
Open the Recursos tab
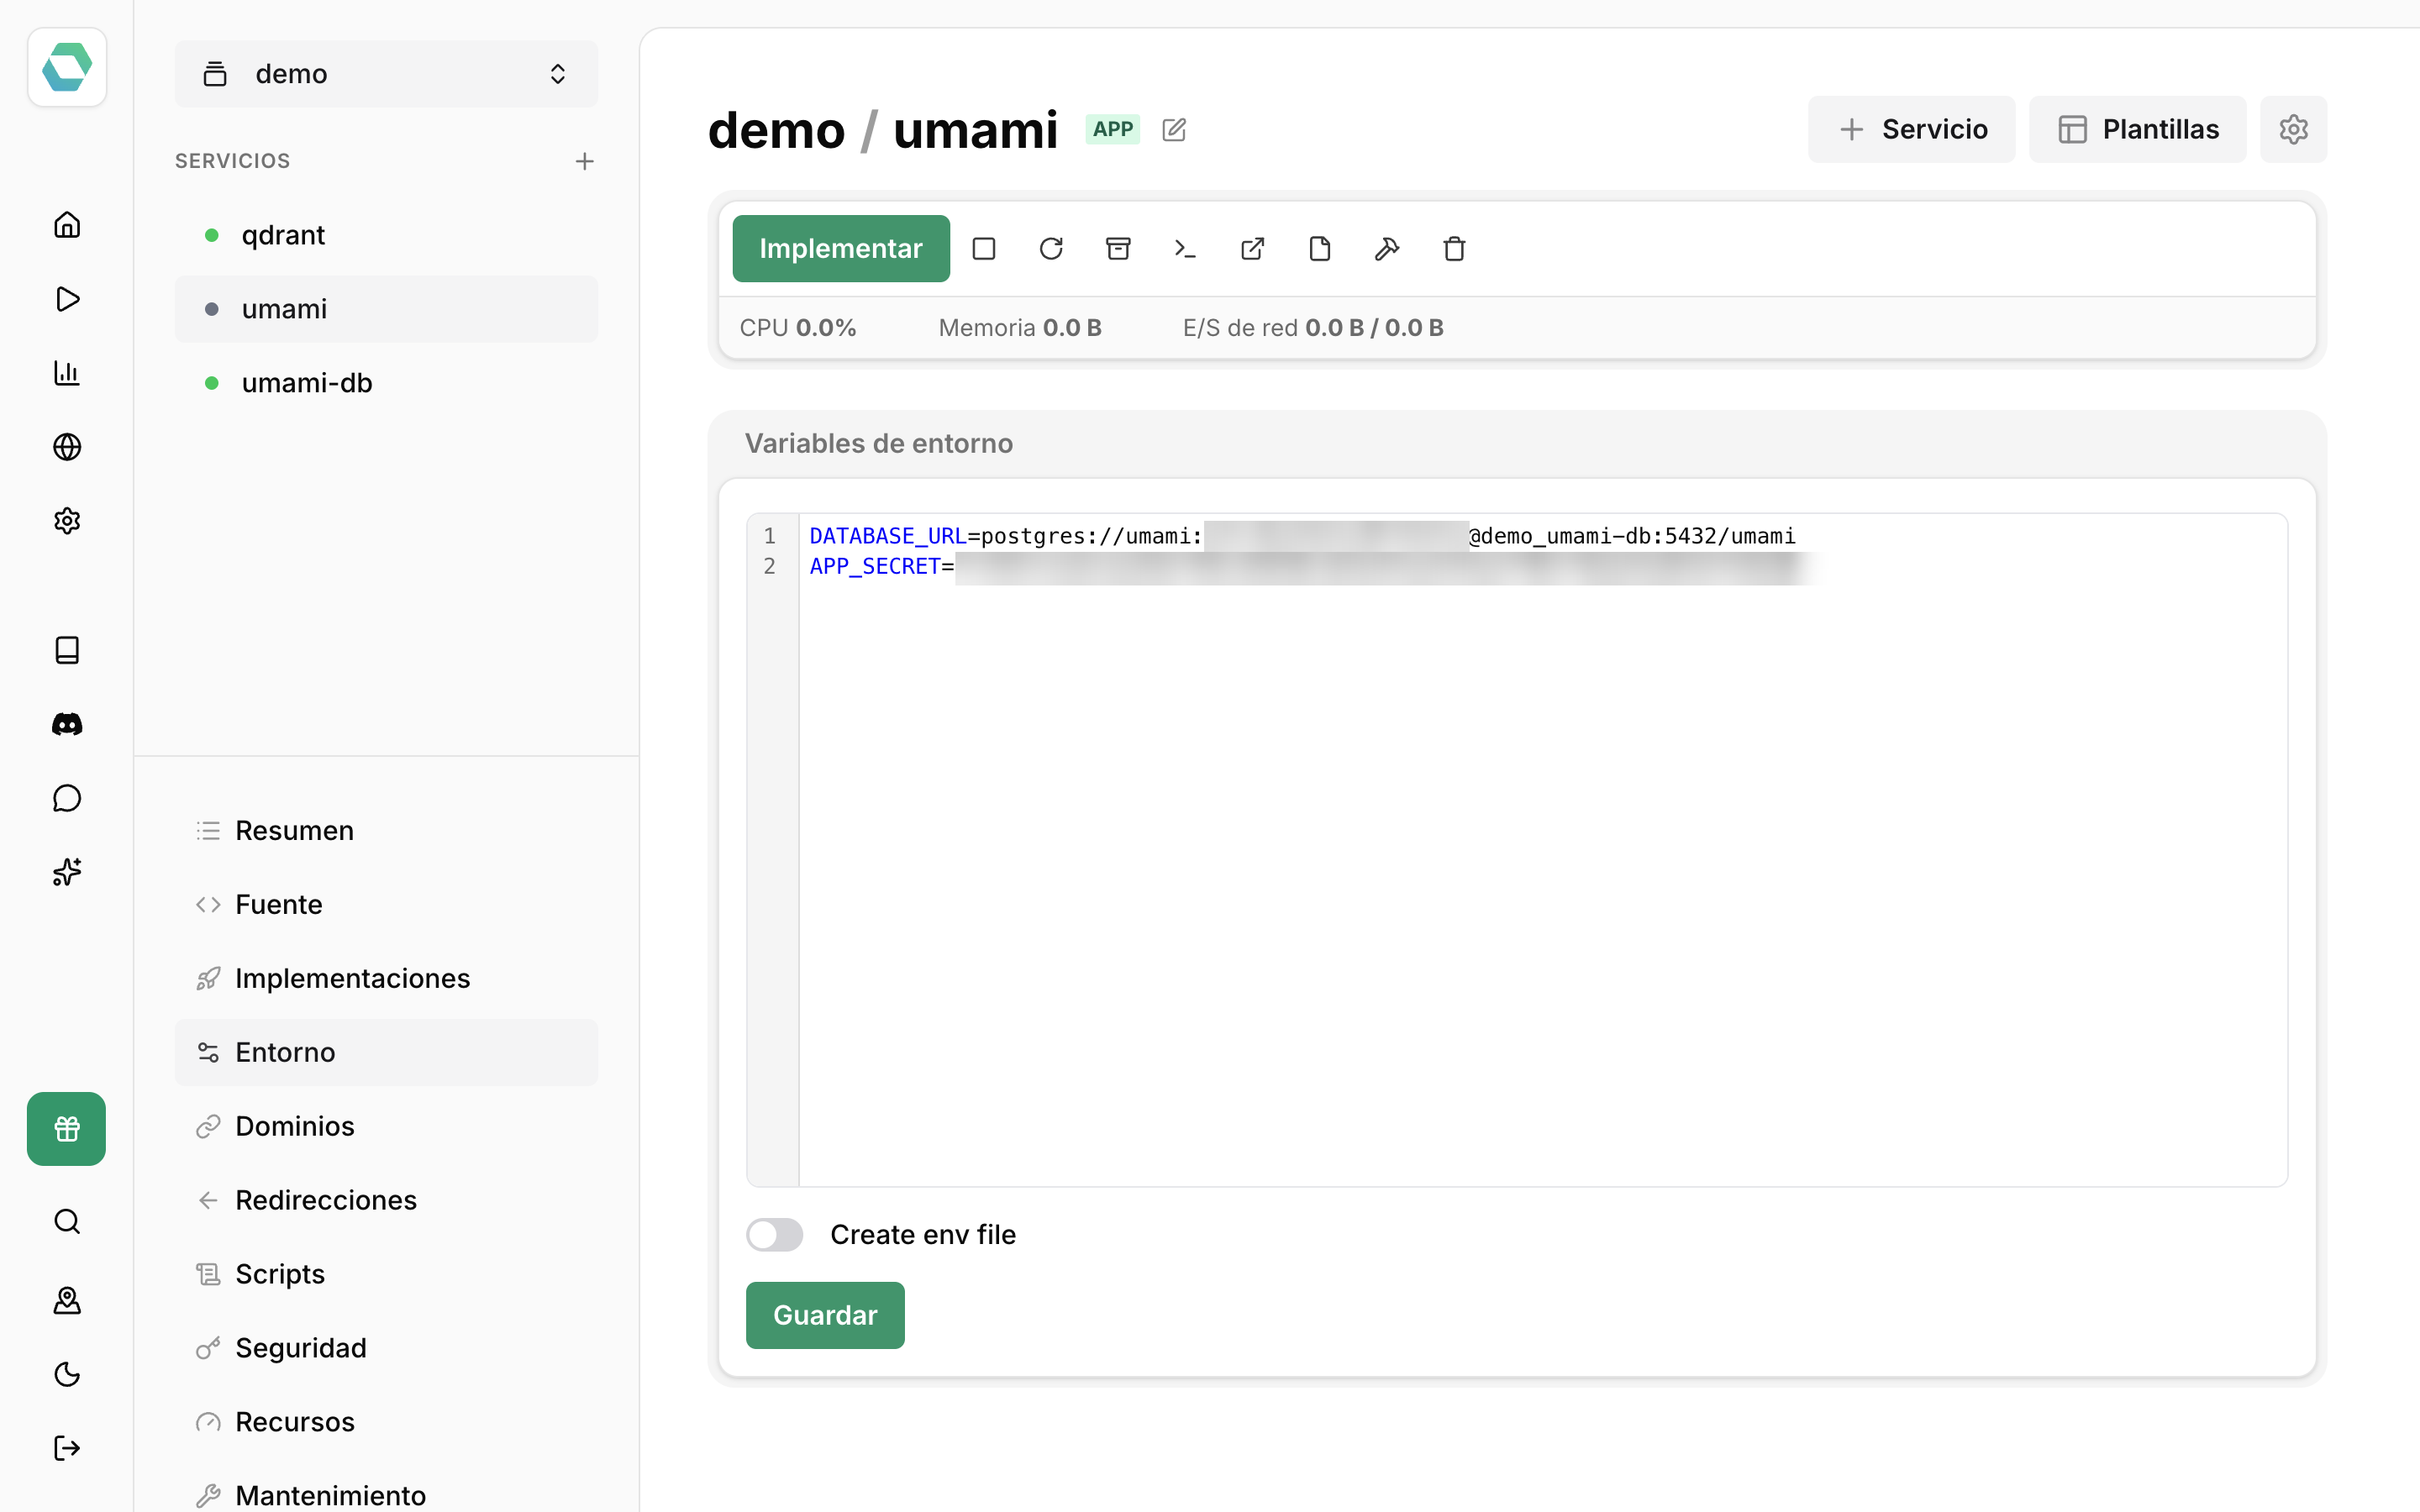[x=386, y=1422]
